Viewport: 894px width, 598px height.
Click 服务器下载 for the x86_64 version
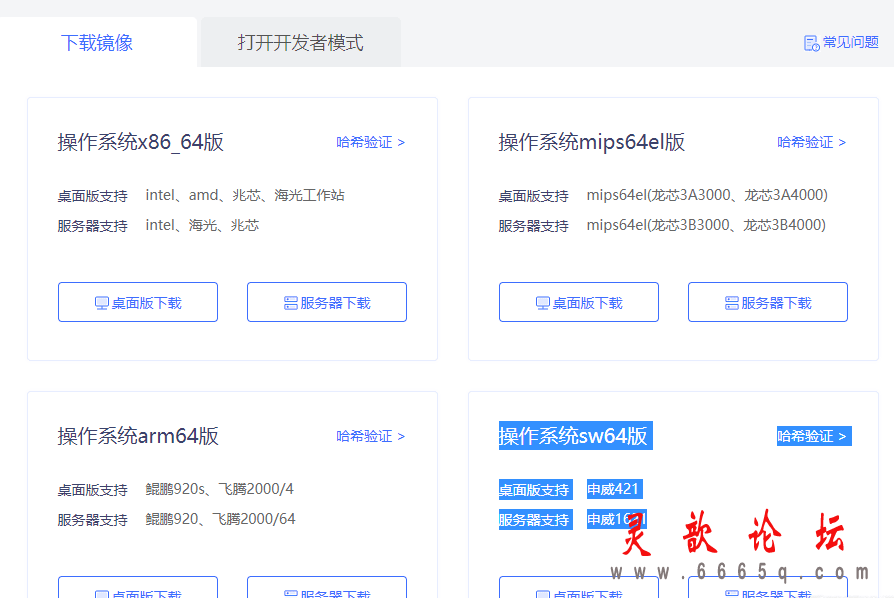pyautogui.click(x=327, y=302)
